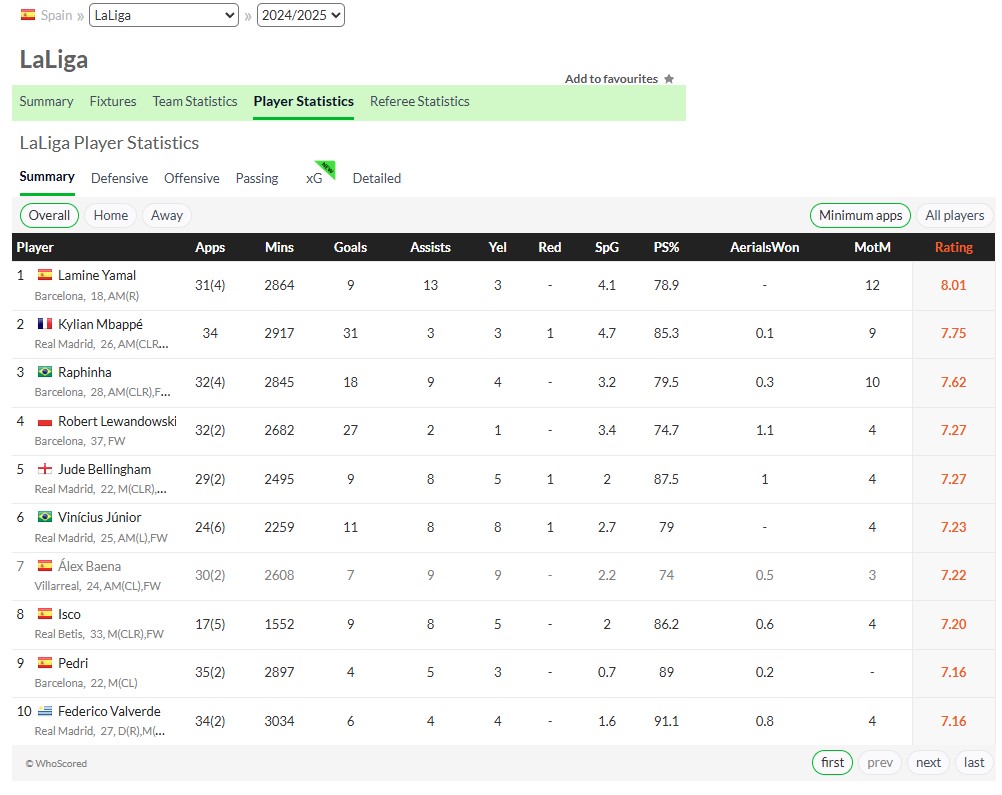Open Jude Bellingham's player page
1002x795 pixels.
[x=104, y=470]
